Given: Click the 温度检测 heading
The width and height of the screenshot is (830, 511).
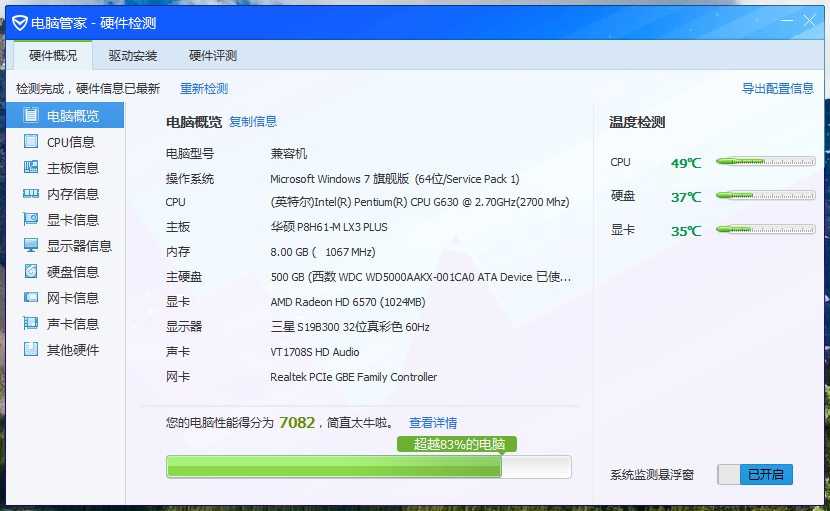Looking at the screenshot, I should 637,122.
